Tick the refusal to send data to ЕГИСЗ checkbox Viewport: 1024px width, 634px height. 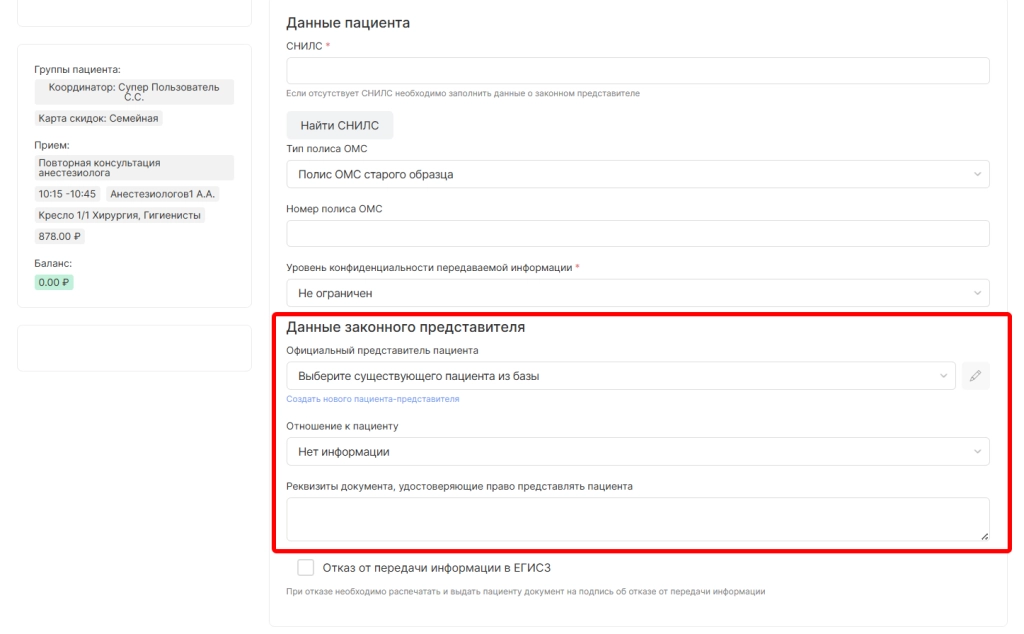coord(306,568)
